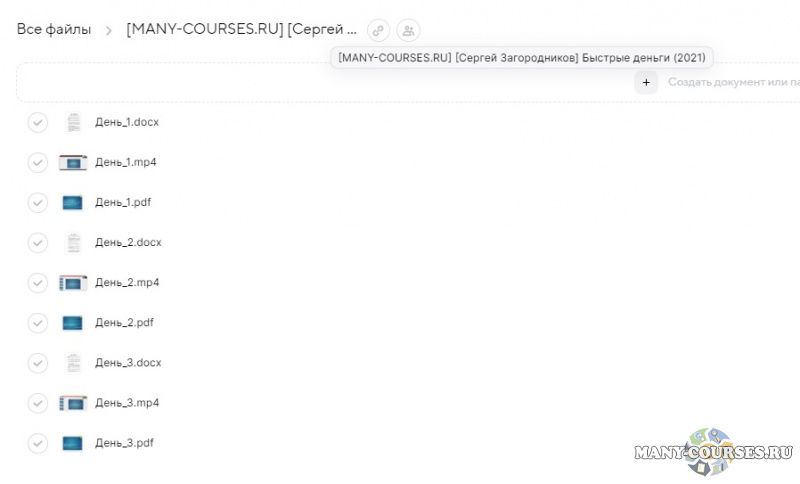Click the День_1.pdf file icon
800x484 pixels.
(72, 202)
